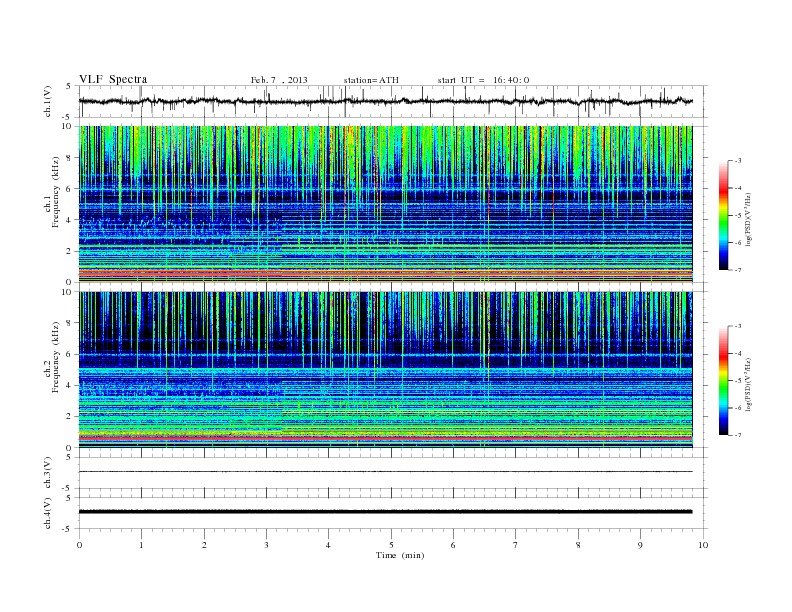Click the "Time (min)" x-axis label
This screenshot has height=612, width=792.
(x=400, y=555)
